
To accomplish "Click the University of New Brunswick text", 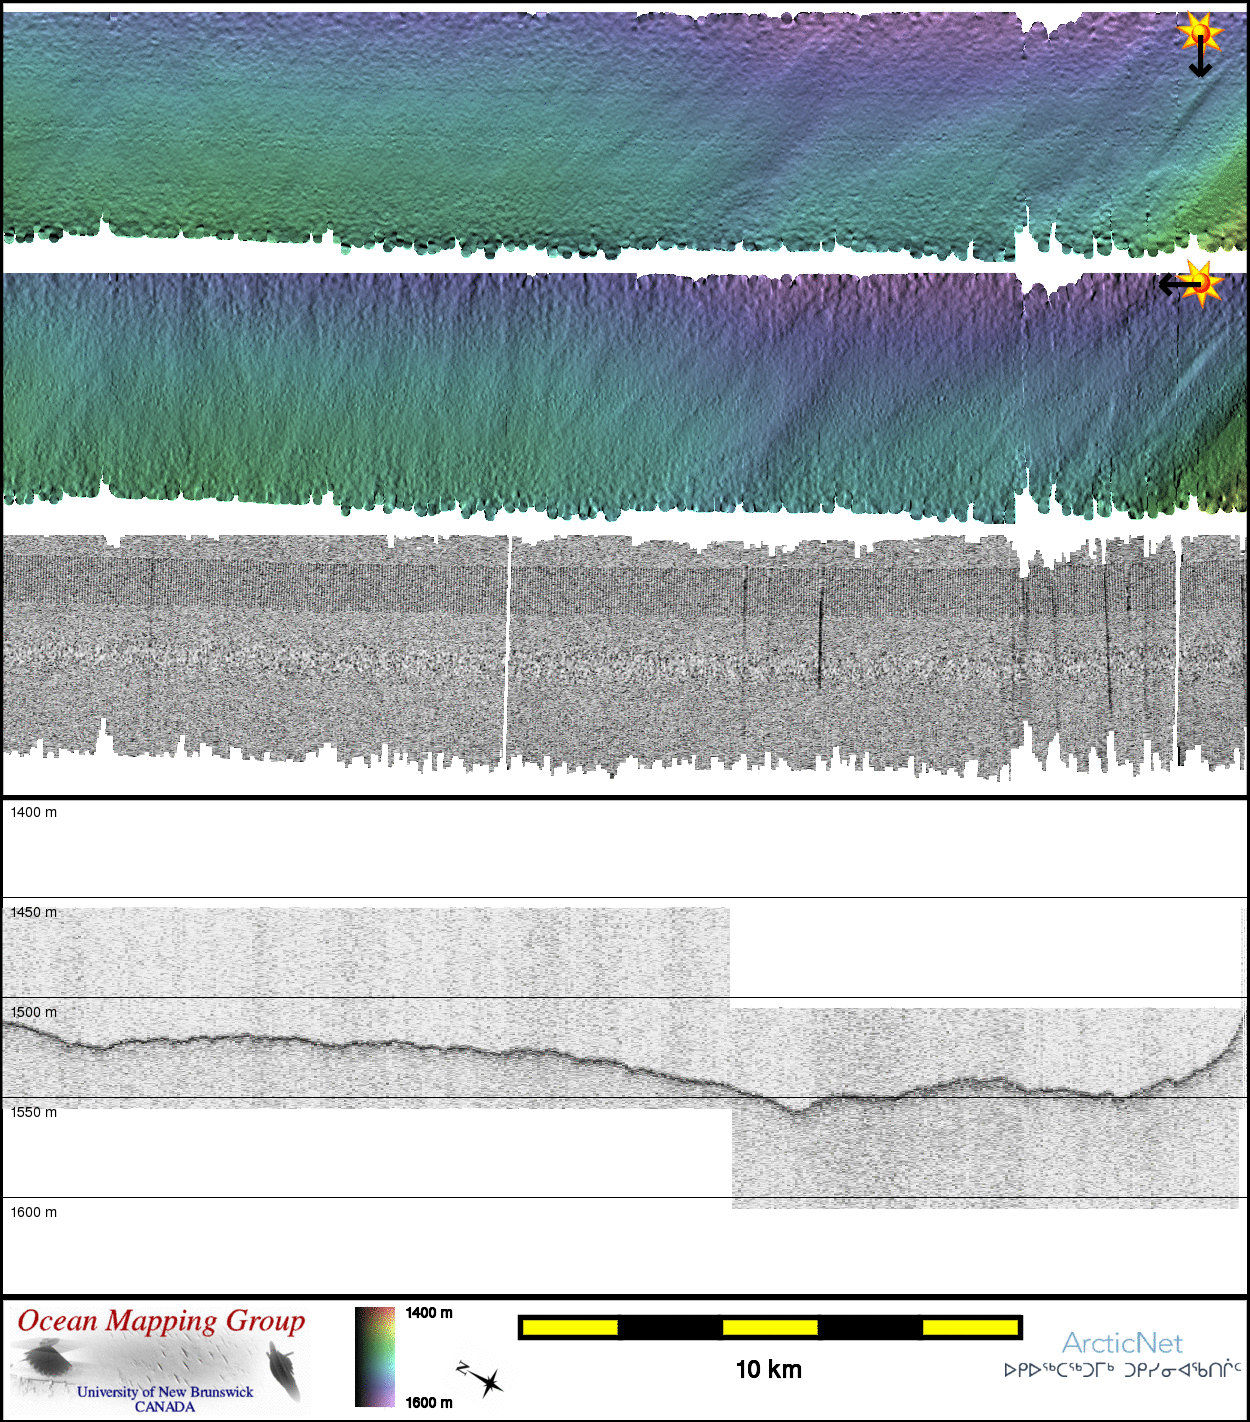I will (165, 1392).
